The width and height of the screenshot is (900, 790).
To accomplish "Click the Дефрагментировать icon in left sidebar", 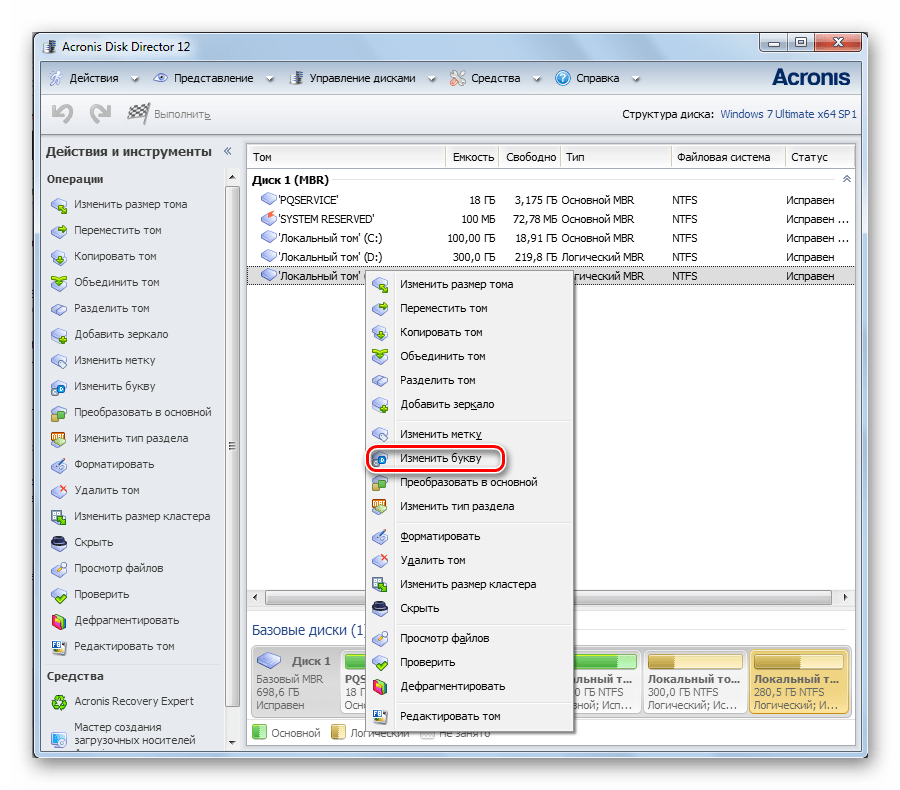I will (x=58, y=620).
